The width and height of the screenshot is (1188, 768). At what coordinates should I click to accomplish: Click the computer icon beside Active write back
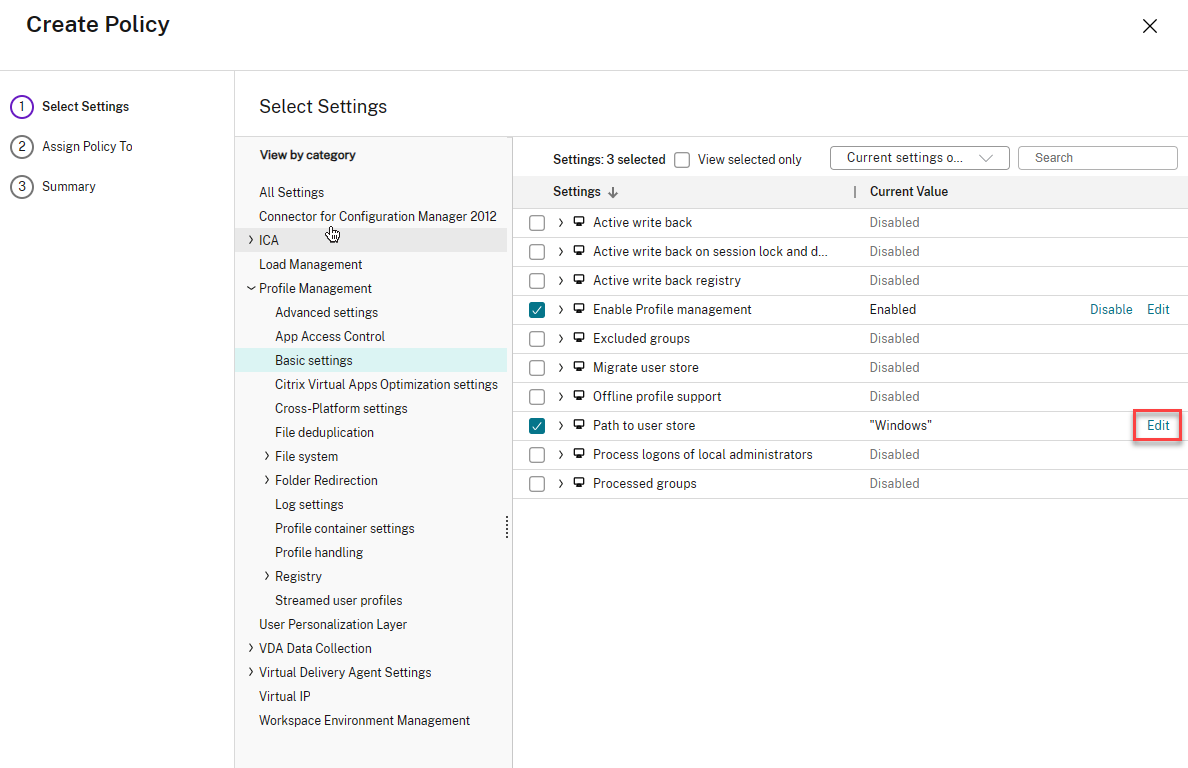579,222
